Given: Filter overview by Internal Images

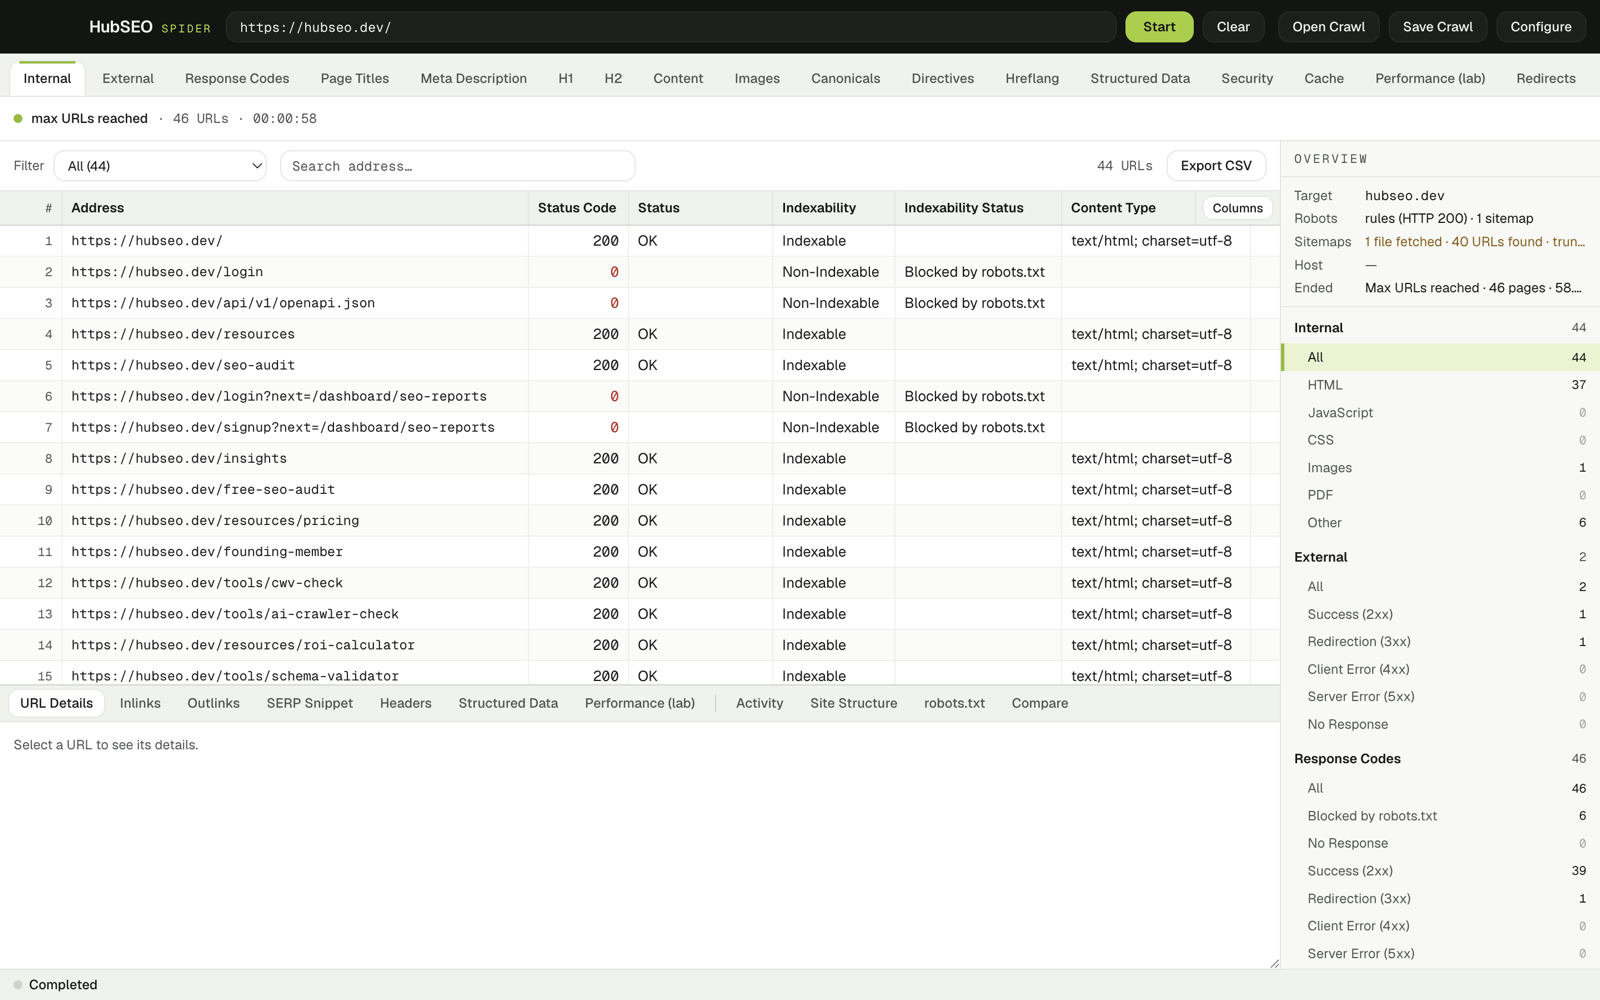Looking at the screenshot, I should 1440,468.
